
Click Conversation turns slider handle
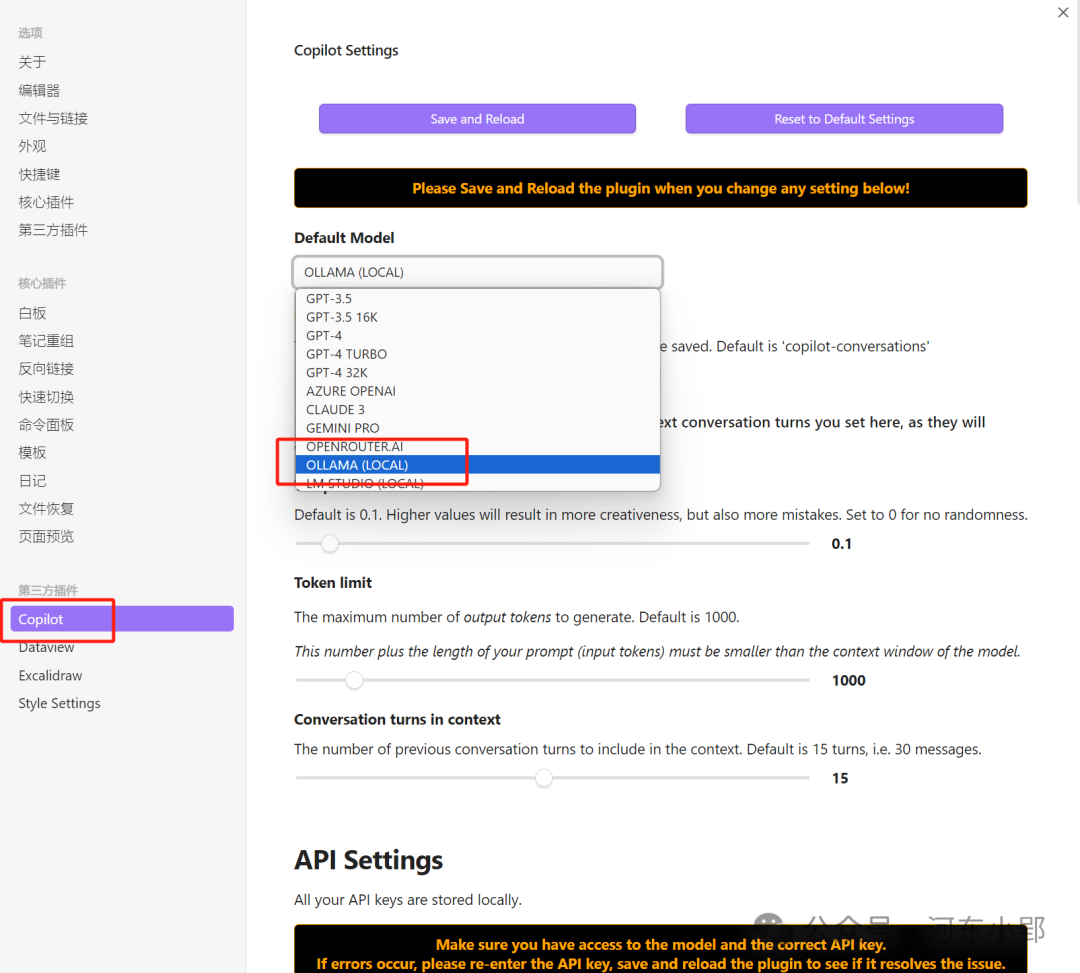tap(543, 778)
